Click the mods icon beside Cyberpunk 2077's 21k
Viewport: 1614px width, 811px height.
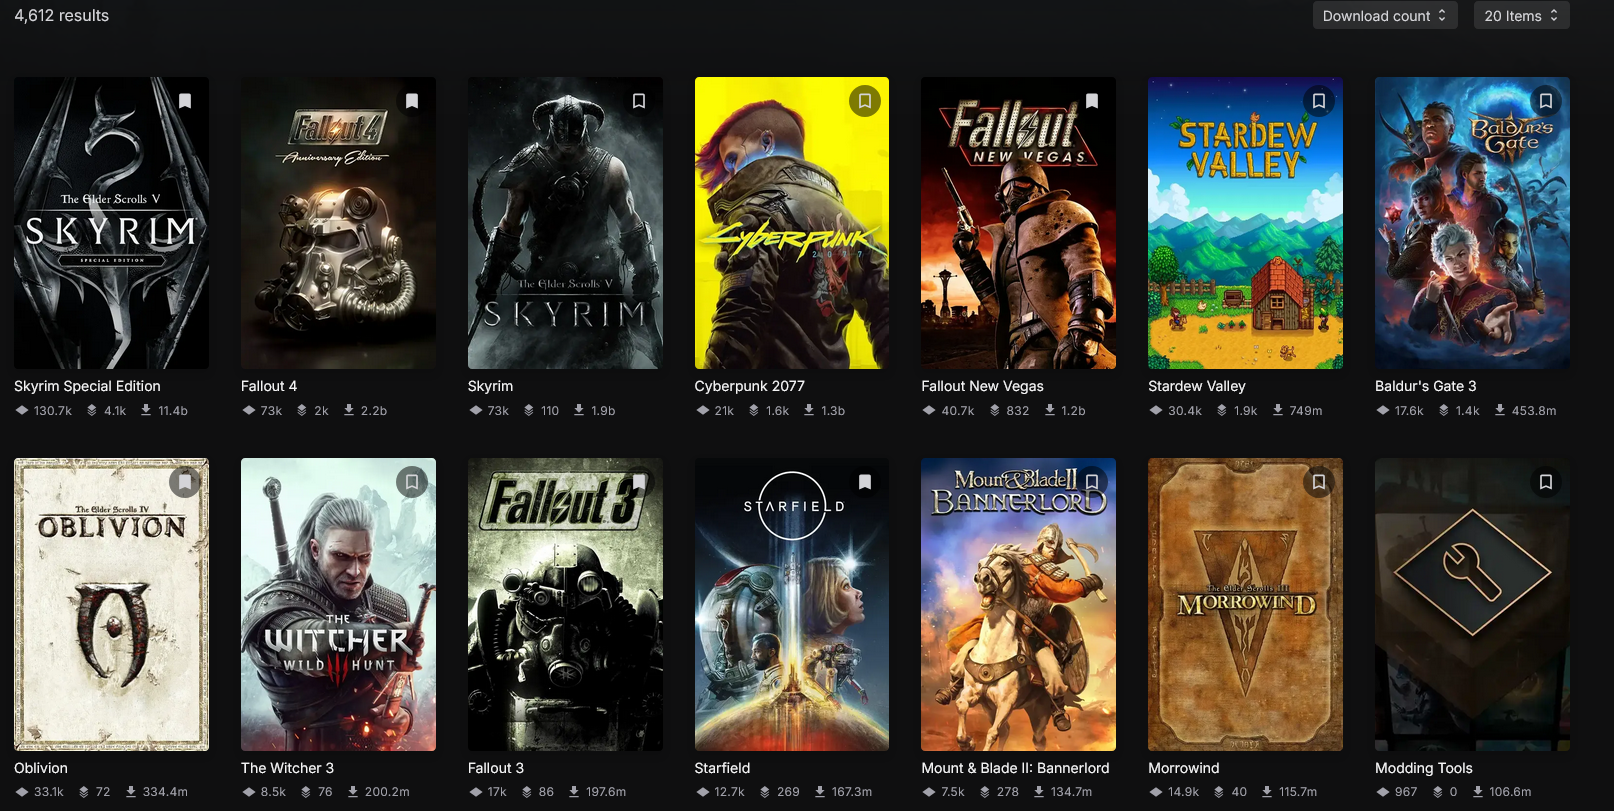point(703,410)
